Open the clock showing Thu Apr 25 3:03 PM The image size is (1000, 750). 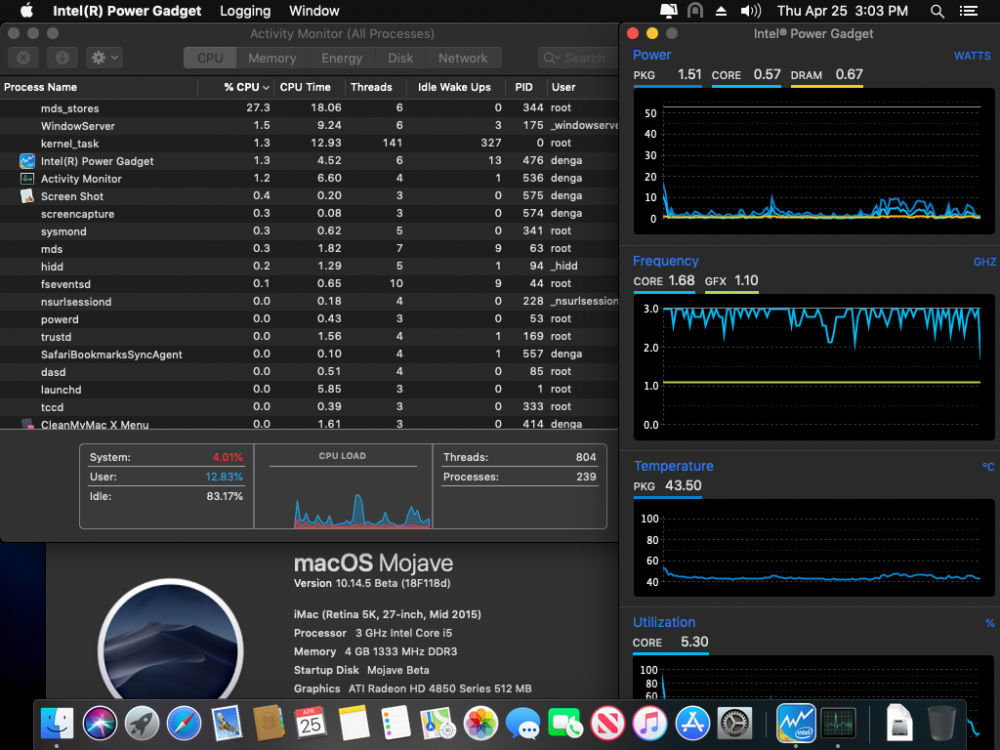tap(842, 11)
